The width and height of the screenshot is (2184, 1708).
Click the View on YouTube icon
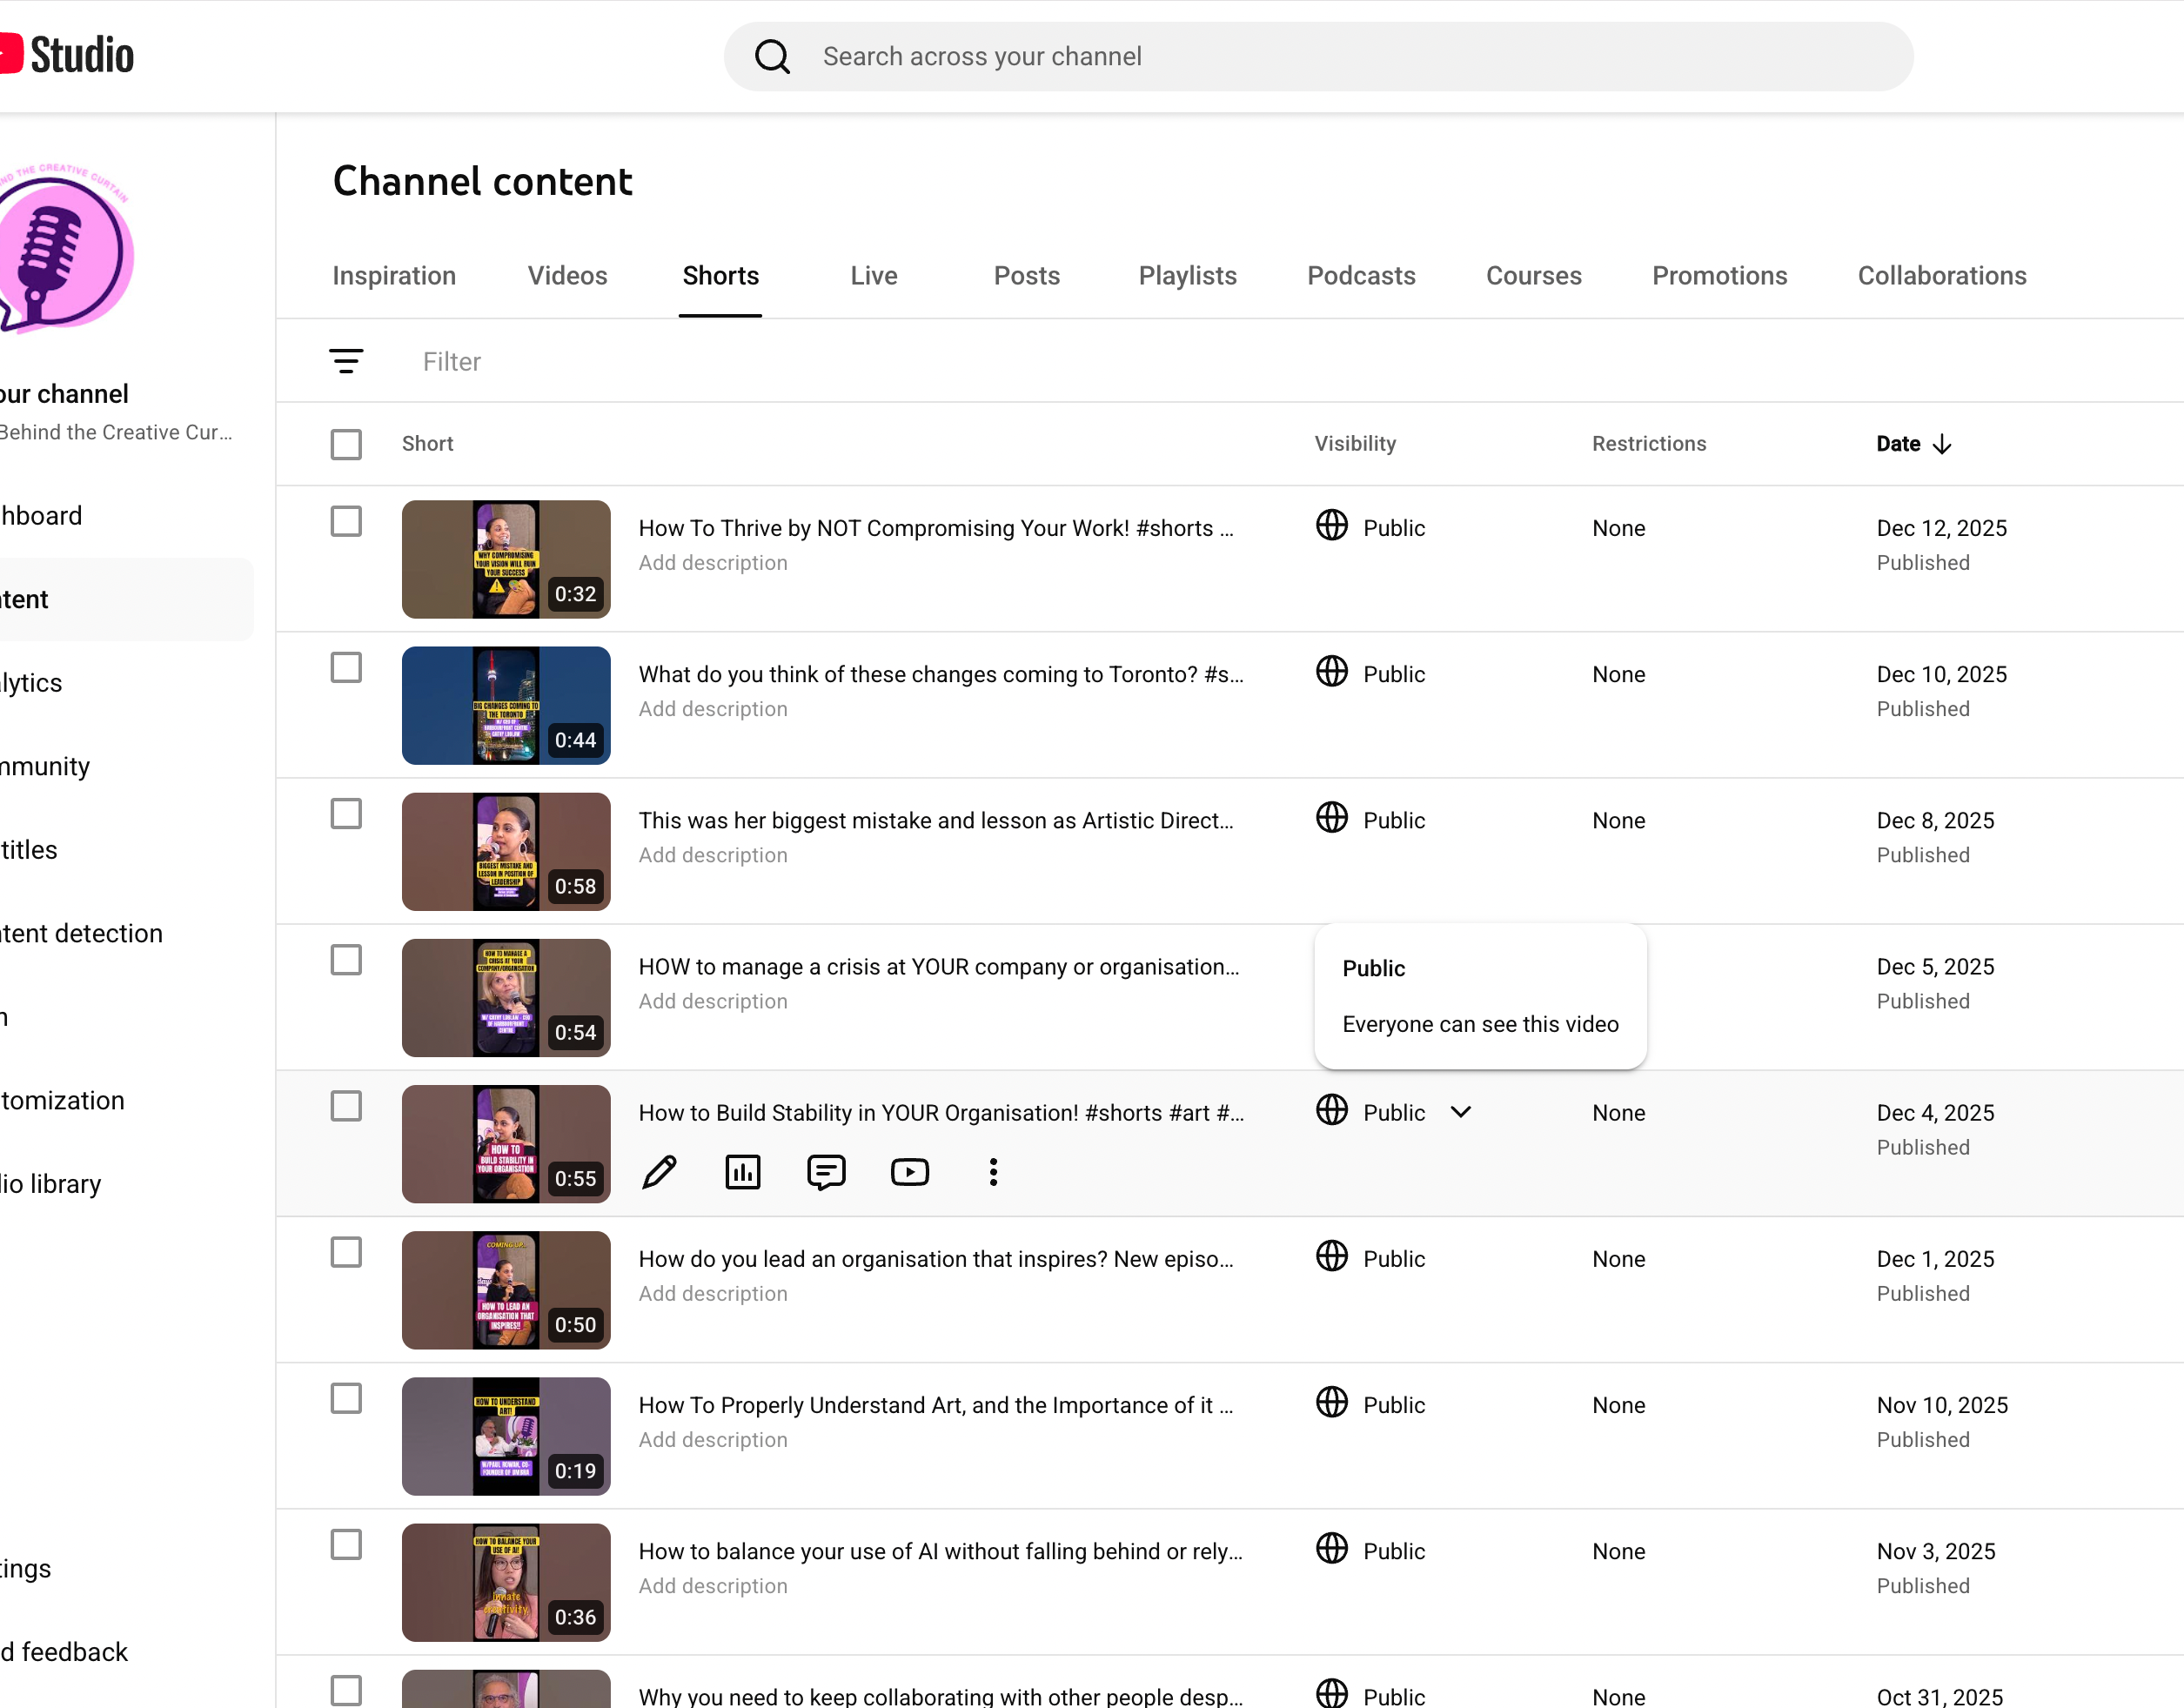tap(910, 1172)
